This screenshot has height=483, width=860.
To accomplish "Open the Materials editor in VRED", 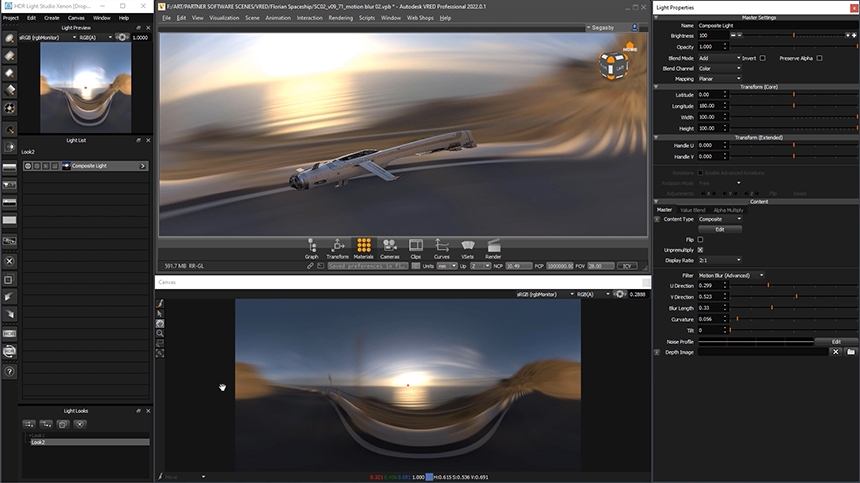I will [x=363, y=248].
